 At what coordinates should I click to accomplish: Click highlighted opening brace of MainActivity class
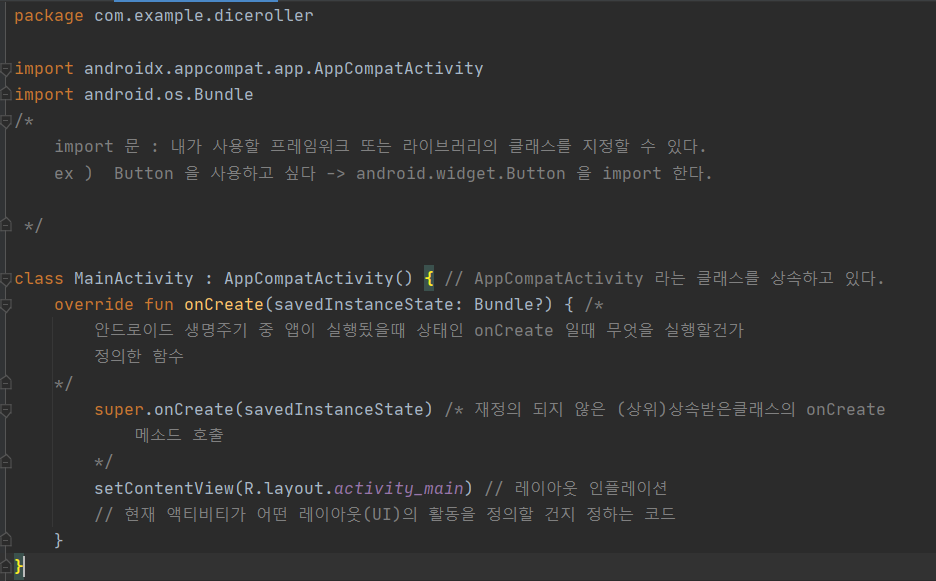[x=429, y=279]
